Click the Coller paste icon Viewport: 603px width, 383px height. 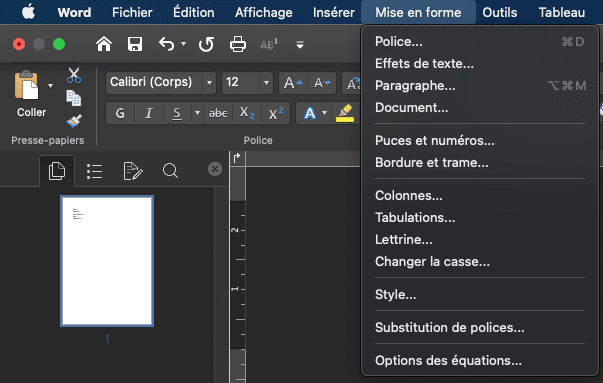pyautogui.click(x=26, y=85)
